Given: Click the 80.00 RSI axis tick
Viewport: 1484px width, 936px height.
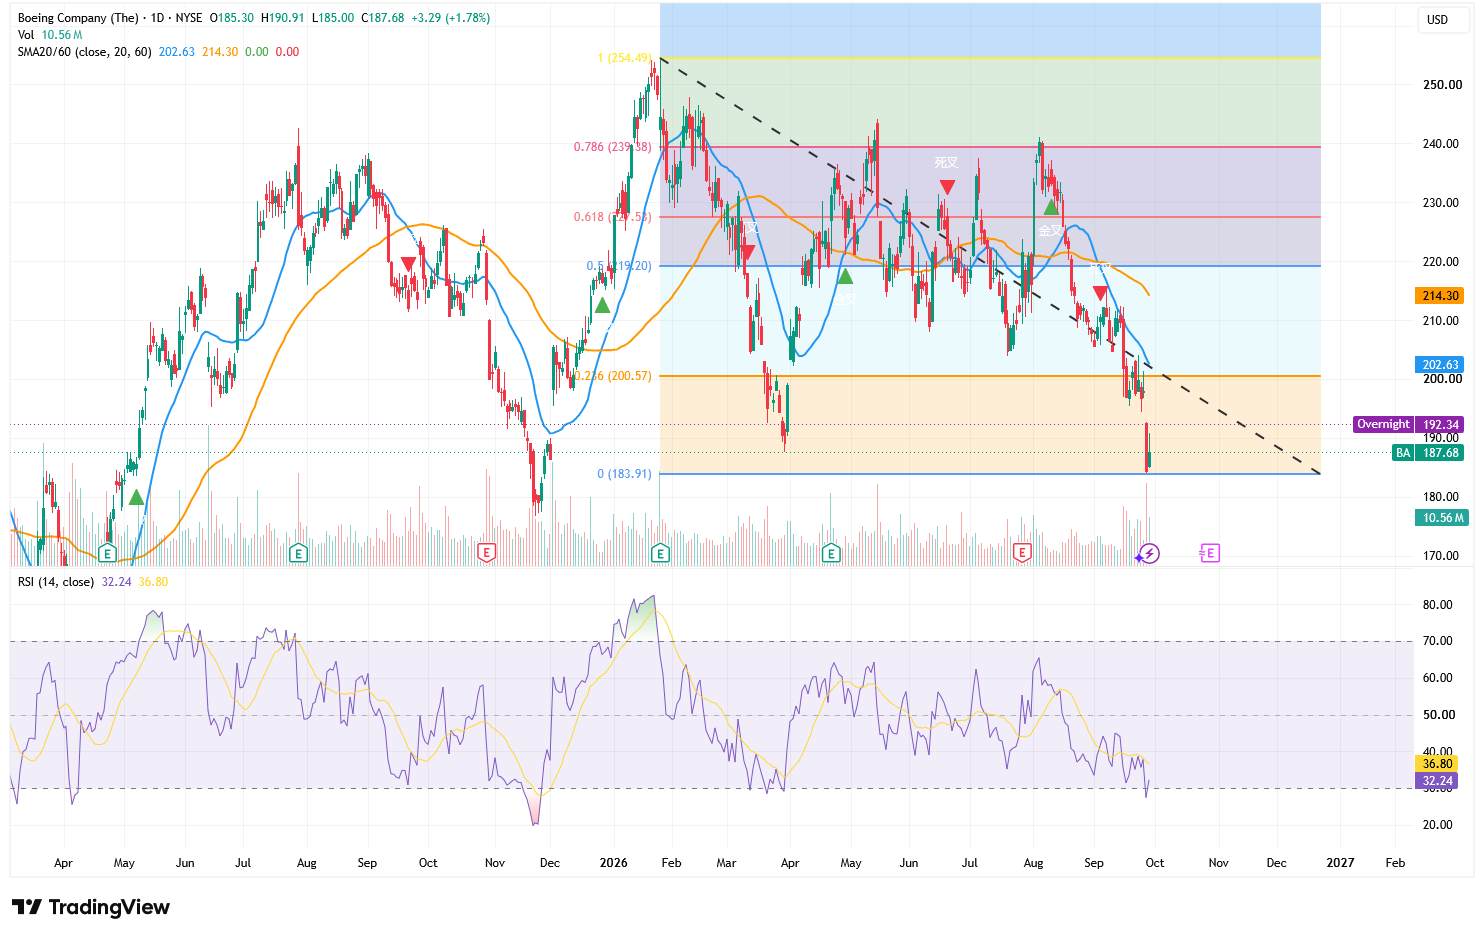Looking at the screenshot, I should [x=1438, y=605].
